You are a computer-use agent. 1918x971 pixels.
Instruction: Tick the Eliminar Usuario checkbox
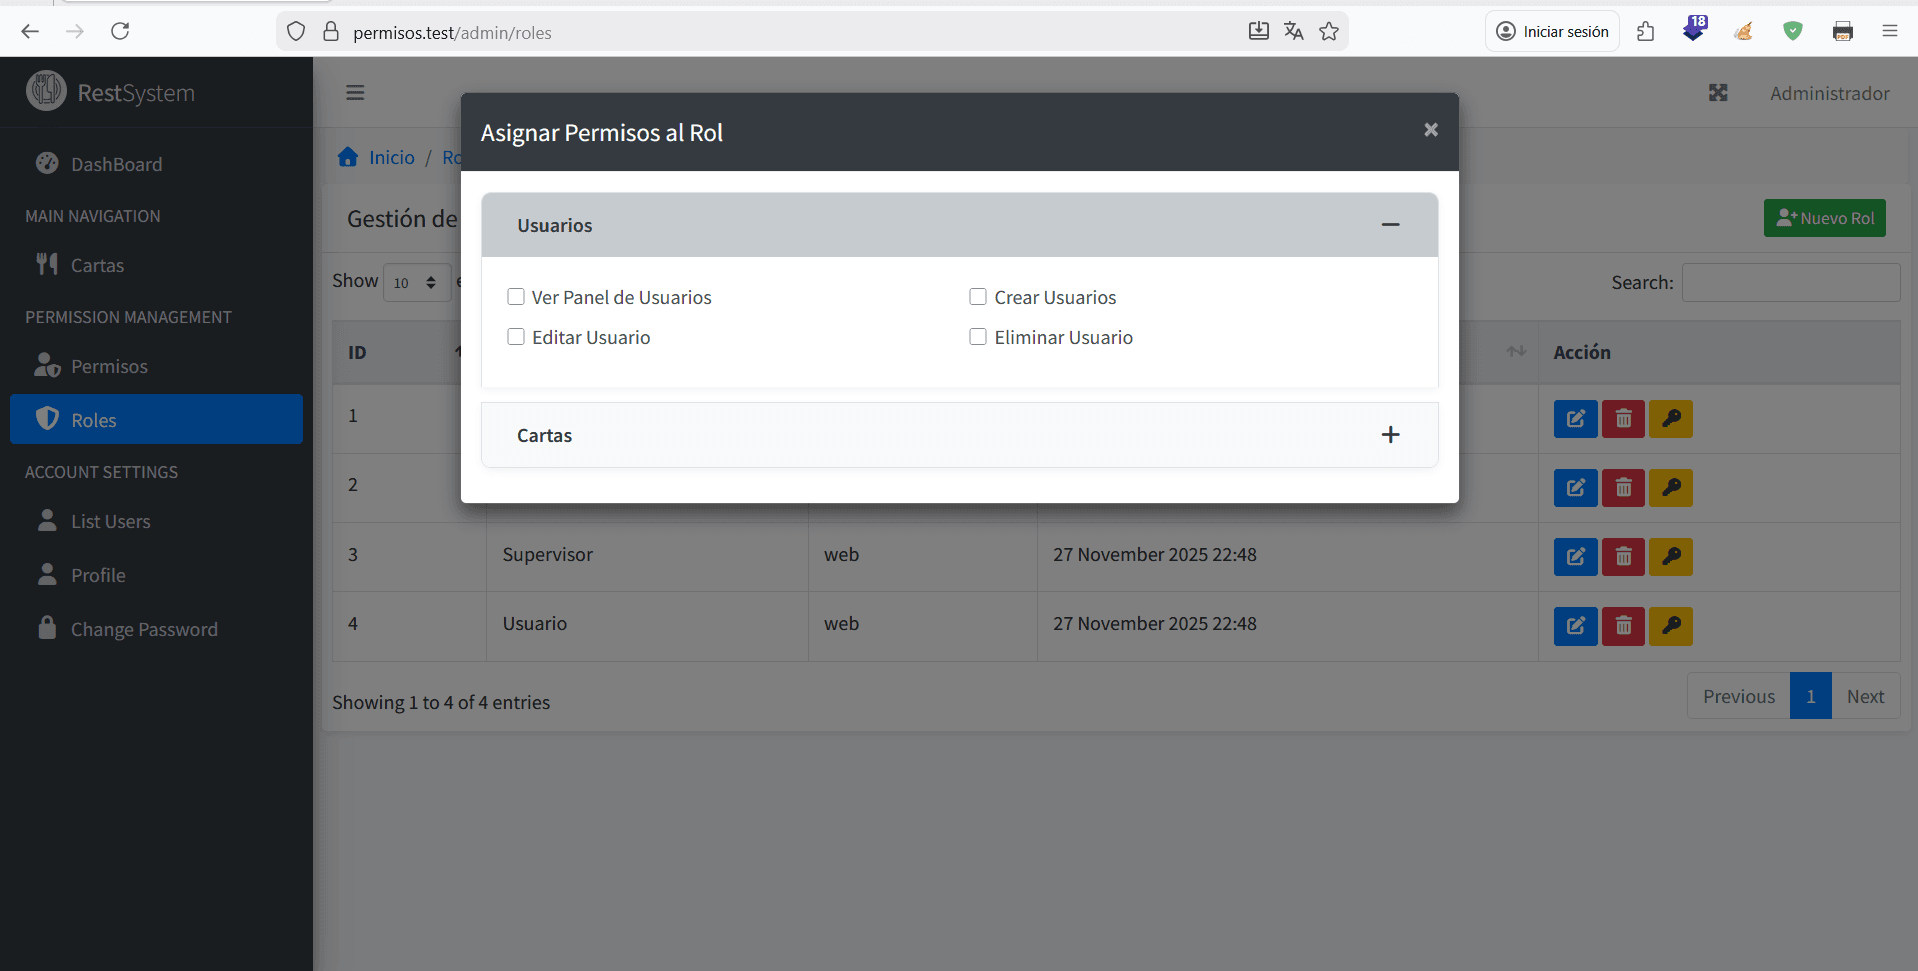(x=978, y=337)
